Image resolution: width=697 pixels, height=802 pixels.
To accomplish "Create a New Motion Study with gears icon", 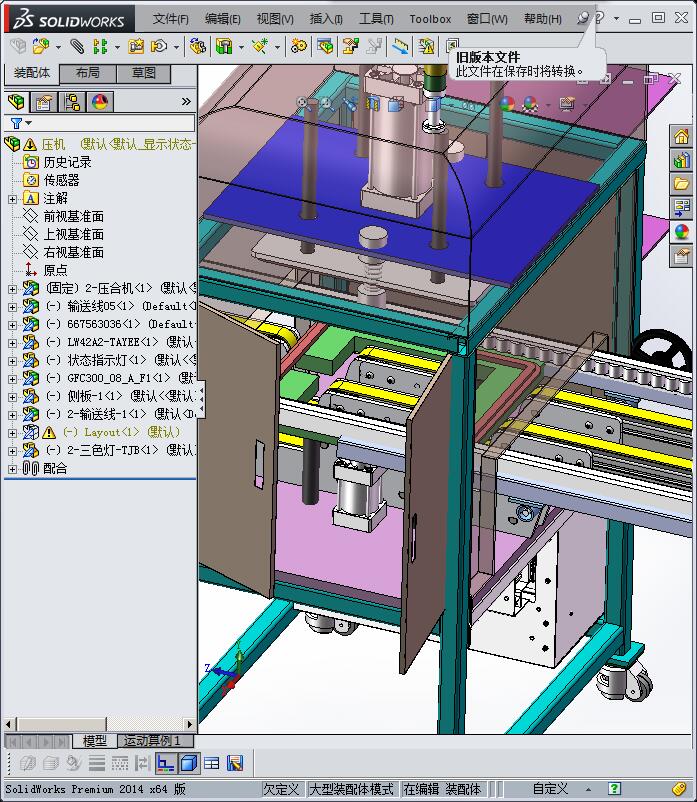I will pos(299,47).
